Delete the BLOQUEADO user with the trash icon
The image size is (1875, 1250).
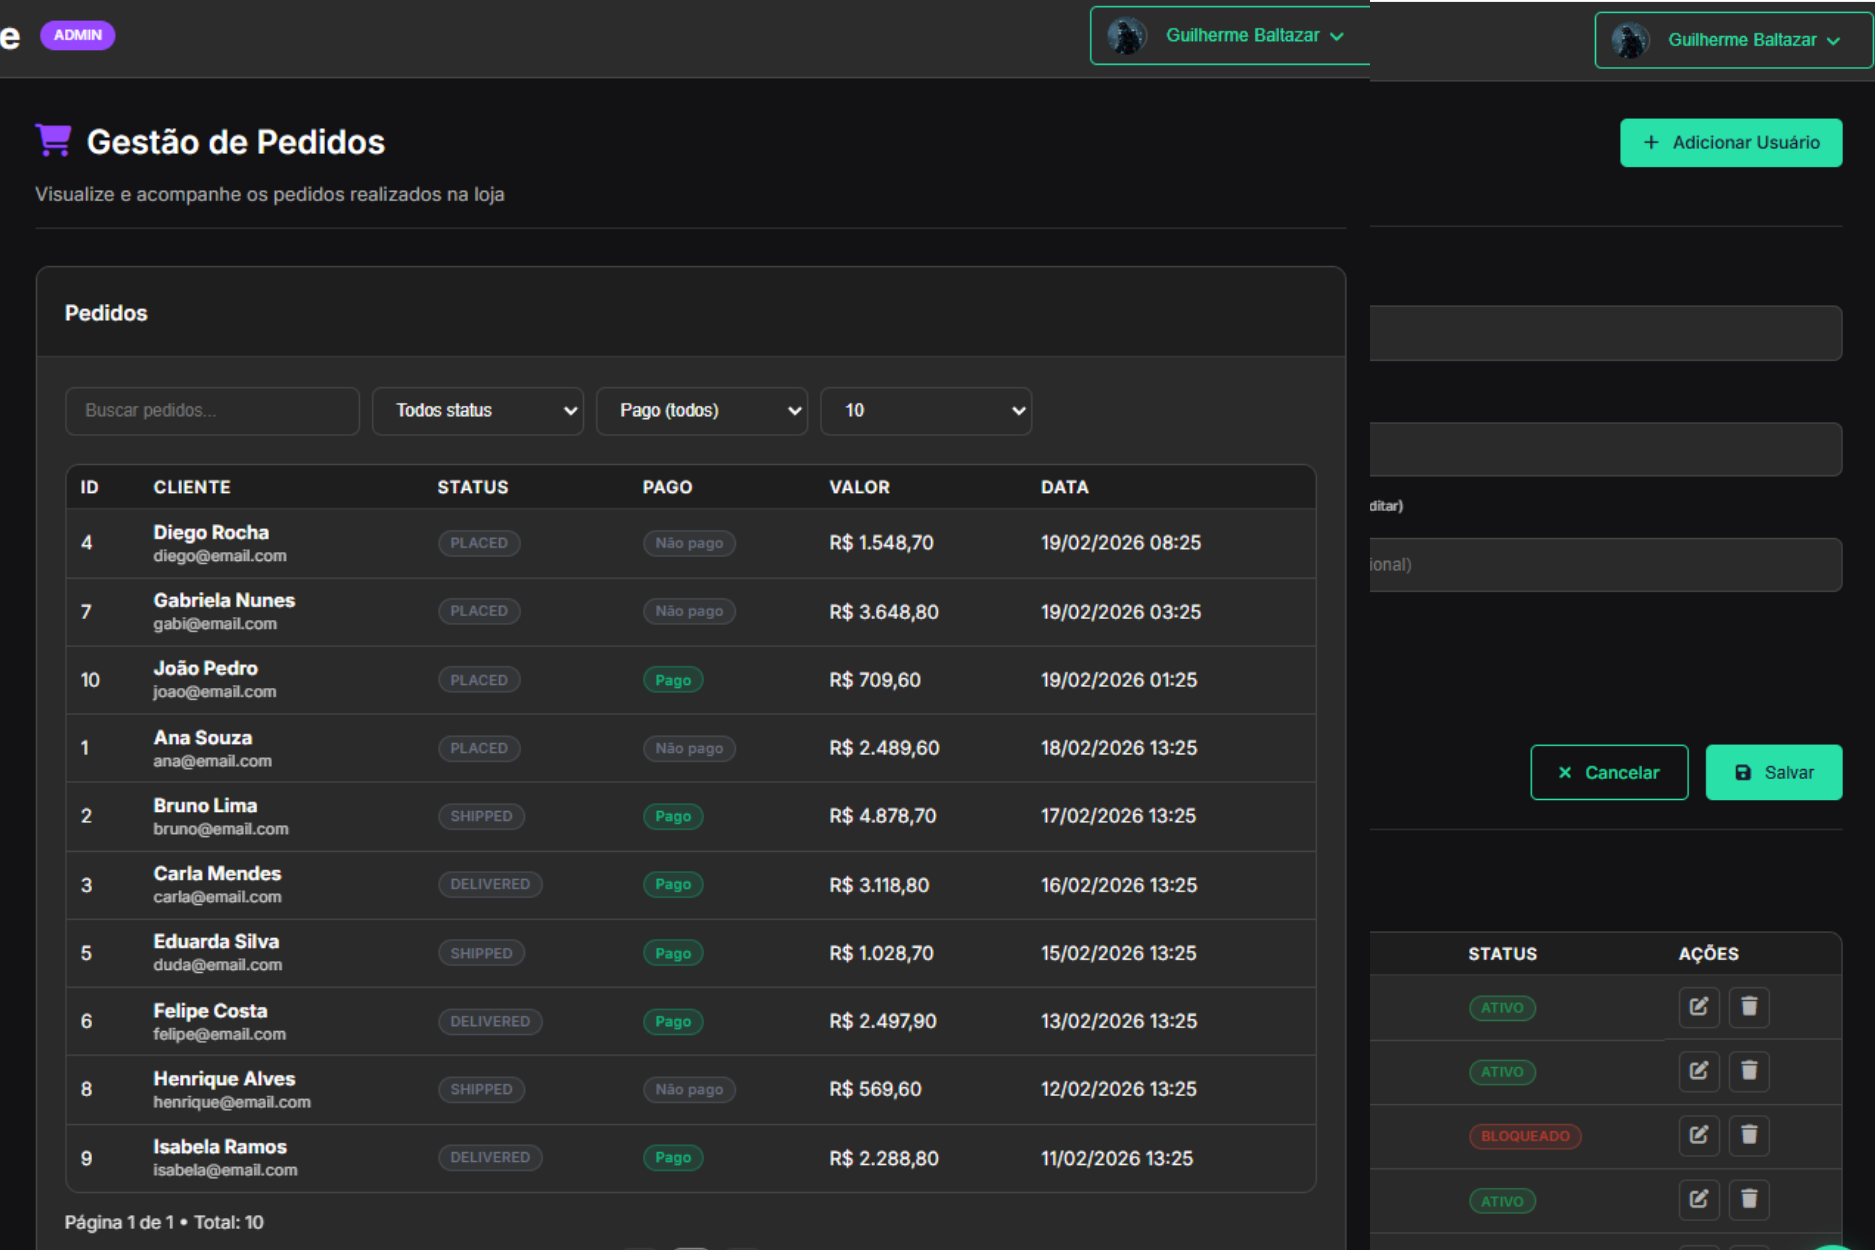click(x=1749, y=1135)
